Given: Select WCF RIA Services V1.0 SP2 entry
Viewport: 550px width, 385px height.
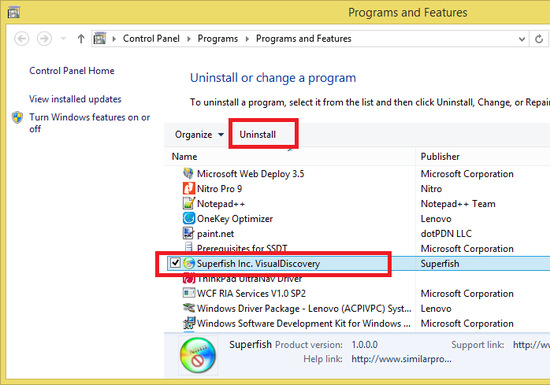Looking at the screenshot, I should pos(251,293).
